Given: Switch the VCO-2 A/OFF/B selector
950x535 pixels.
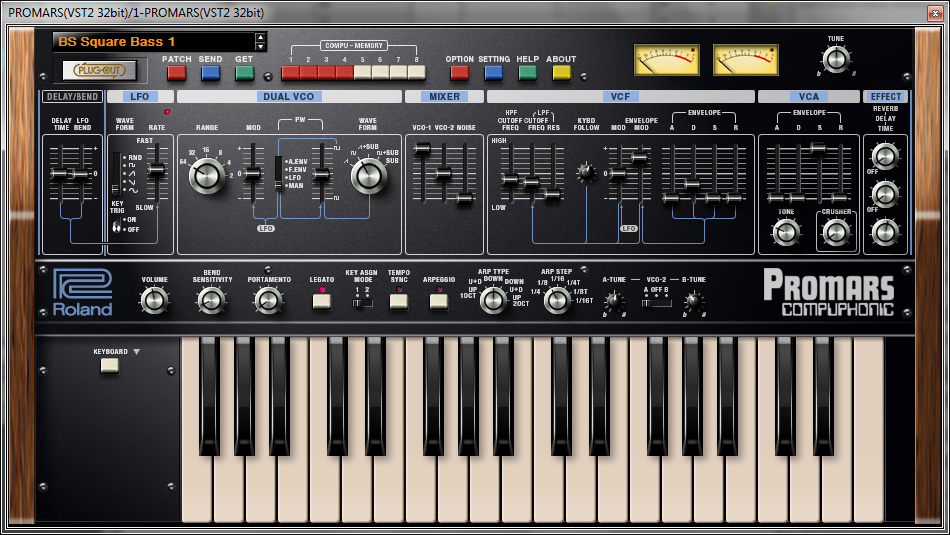Looking at the screenshot, I should click(657, 303).
